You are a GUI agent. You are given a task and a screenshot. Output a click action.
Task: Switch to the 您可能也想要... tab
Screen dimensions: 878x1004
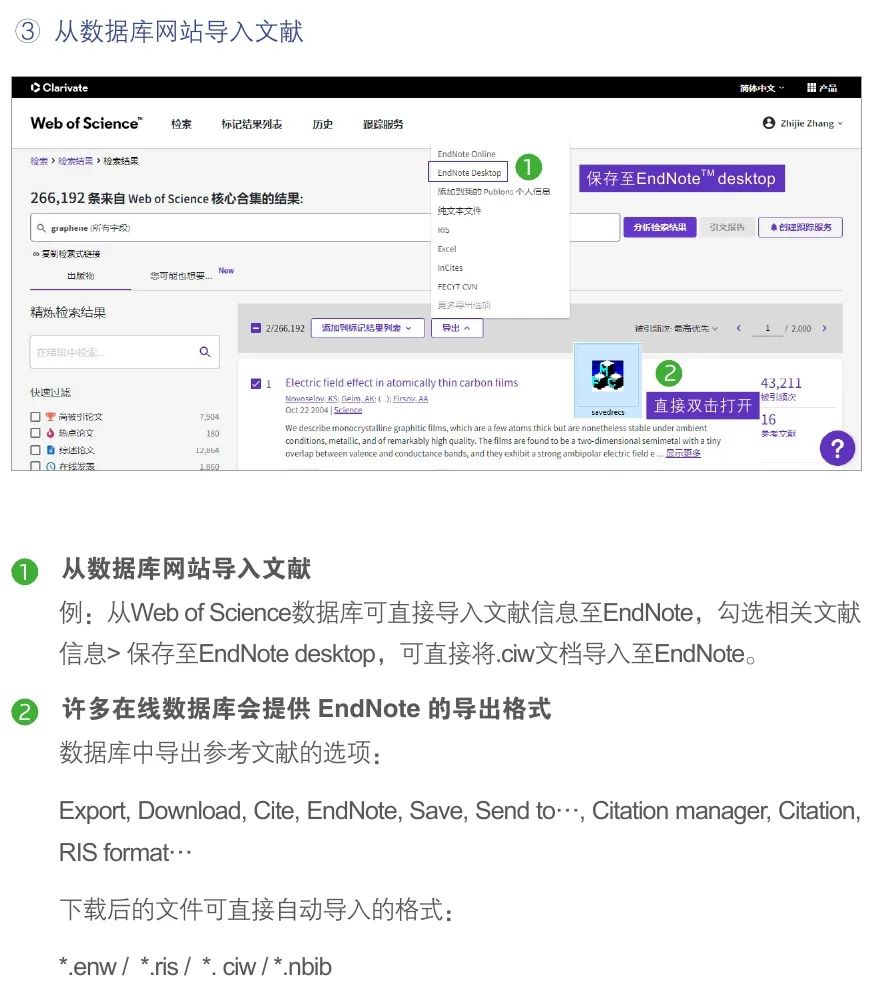point(181,276)
